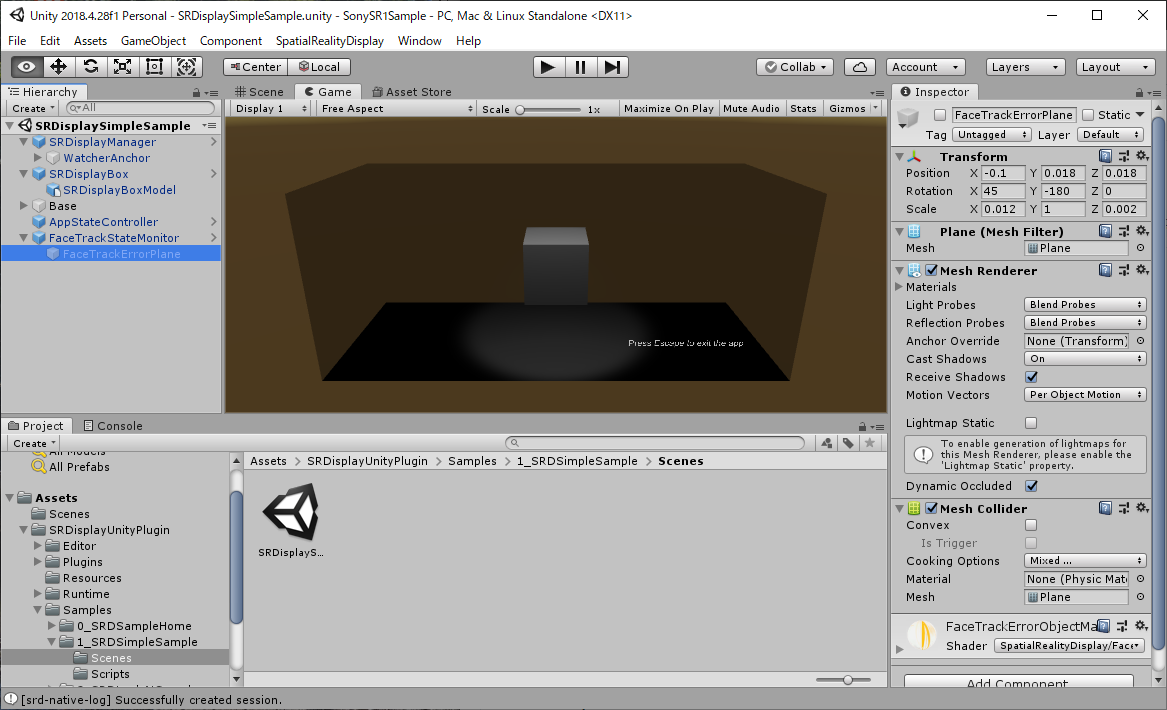Open the GameObject menu
Screen dimensions: 1167x710
153,41
